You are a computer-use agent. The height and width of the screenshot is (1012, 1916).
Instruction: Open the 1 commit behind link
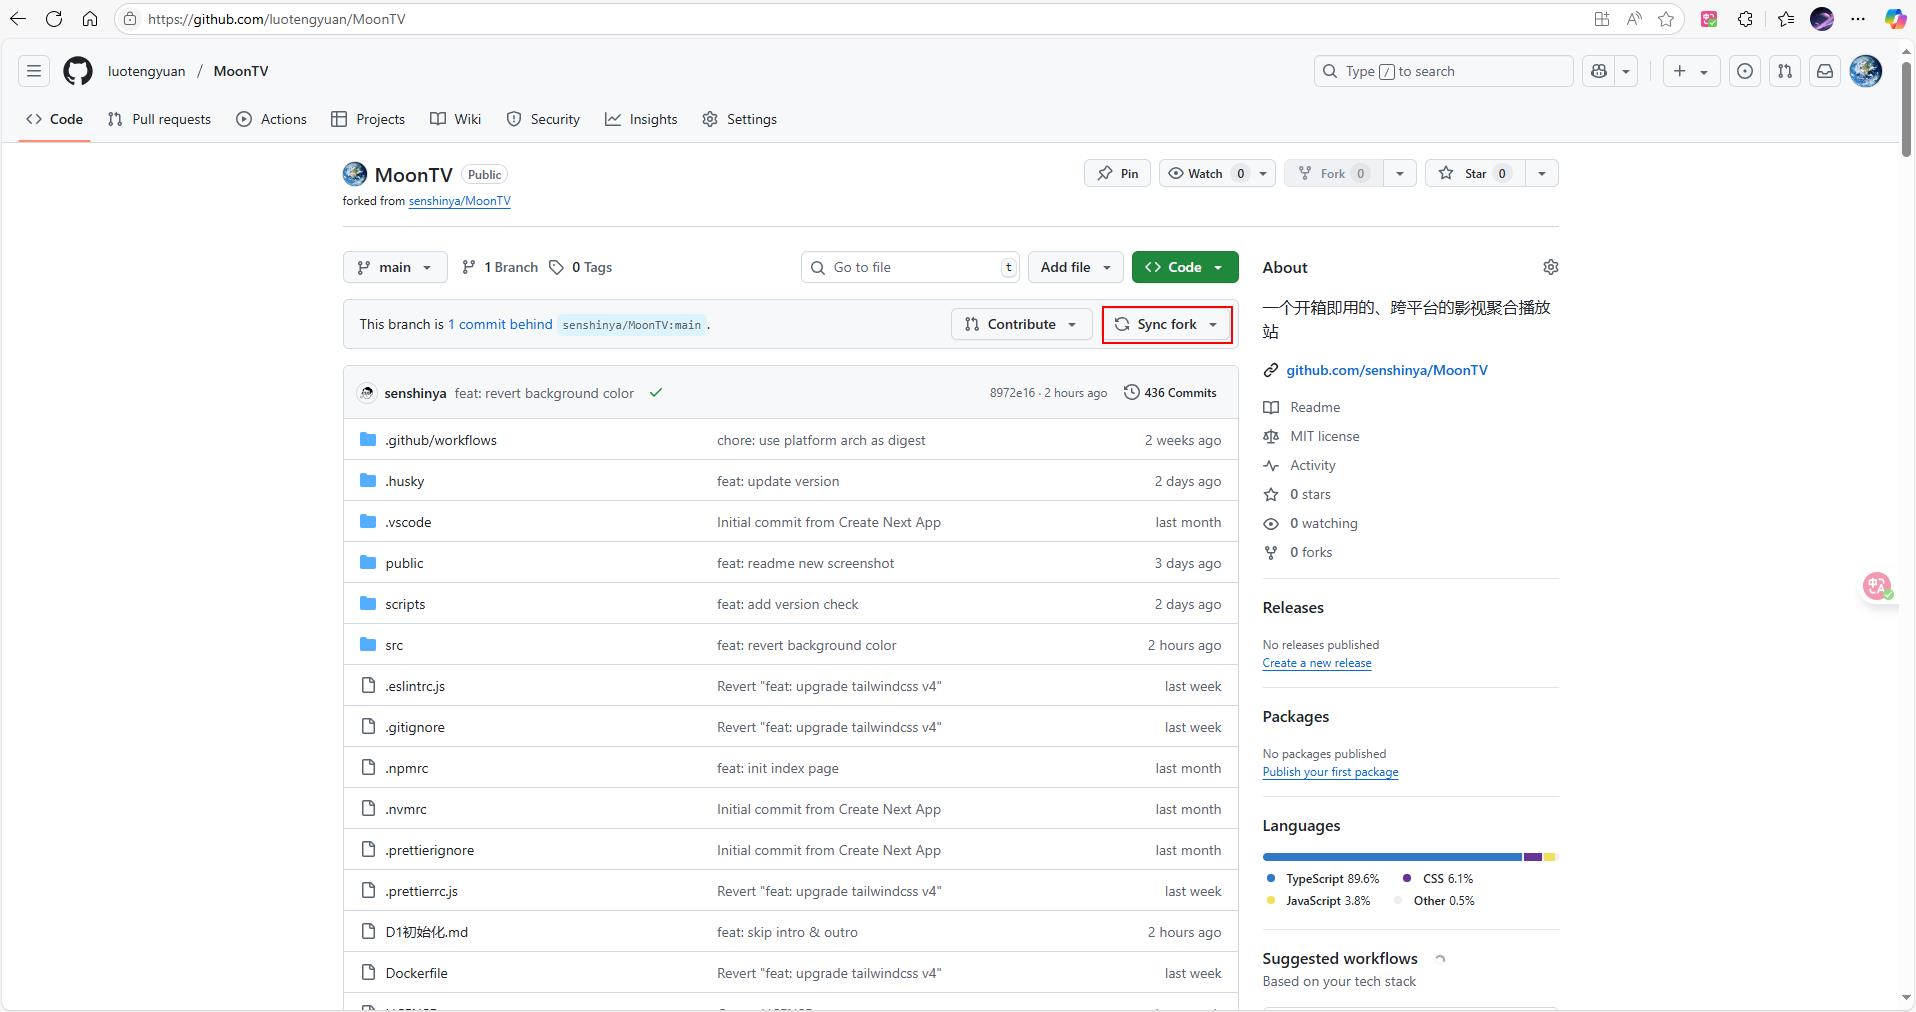tap(500, 324)
